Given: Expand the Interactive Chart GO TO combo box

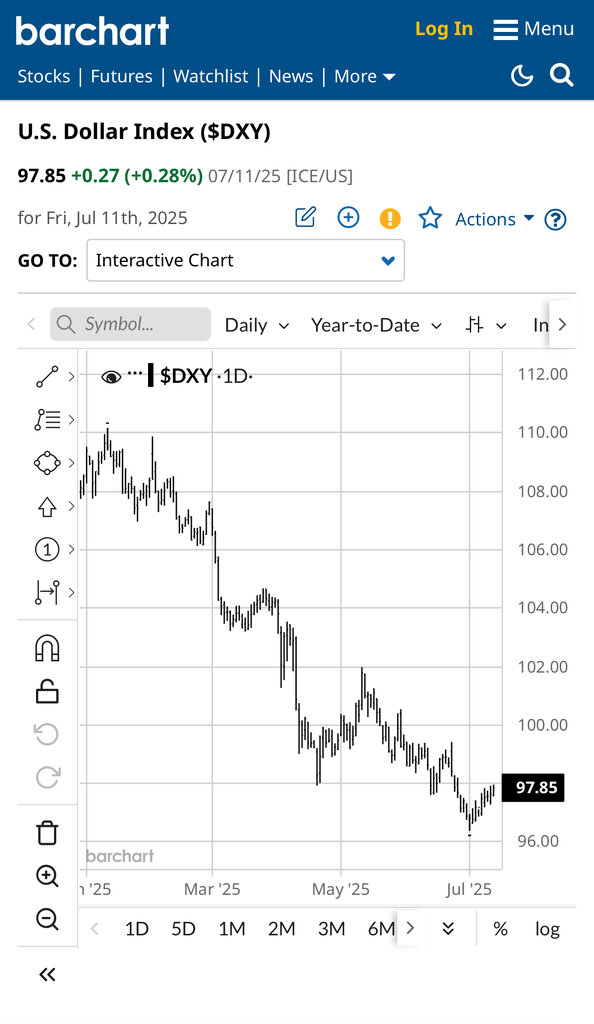Looking at the screenshot, I should pyautogui.click(x=245, y=261).
